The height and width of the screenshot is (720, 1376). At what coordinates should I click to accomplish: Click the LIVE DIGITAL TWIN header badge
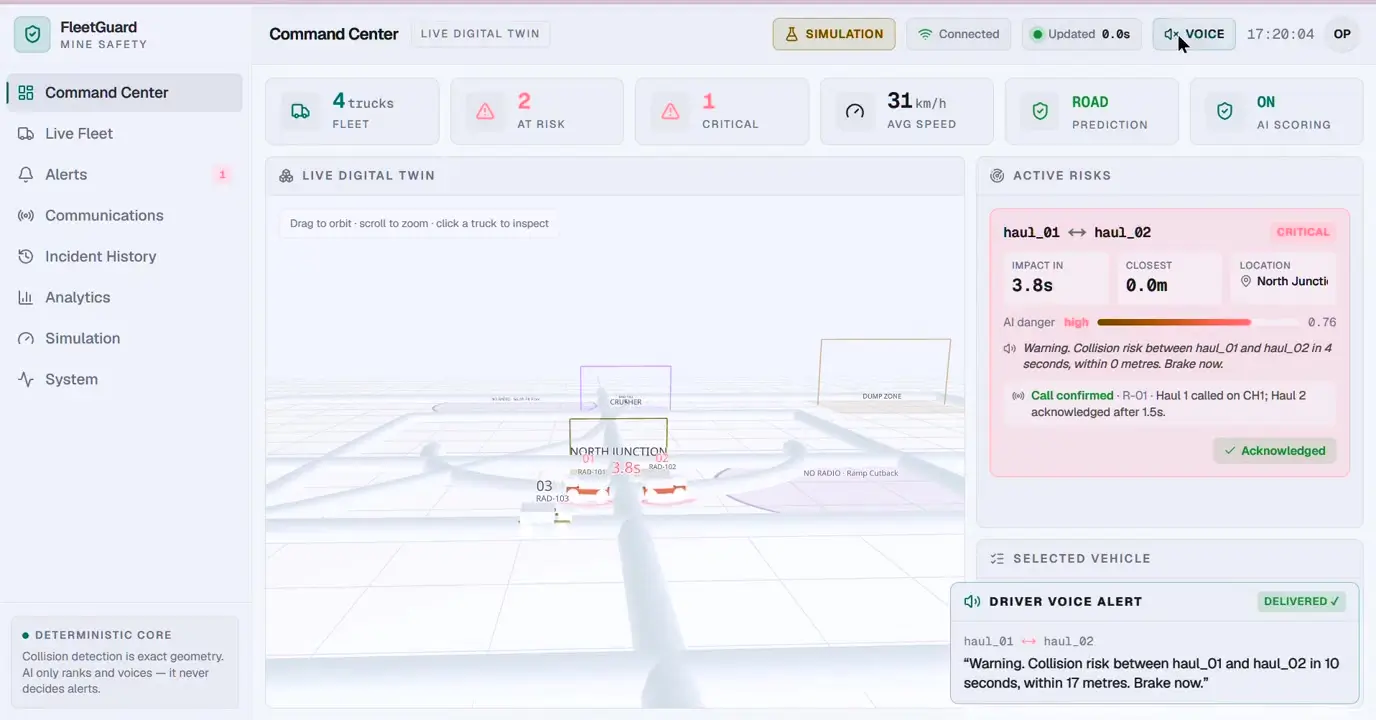click(480, 34)
